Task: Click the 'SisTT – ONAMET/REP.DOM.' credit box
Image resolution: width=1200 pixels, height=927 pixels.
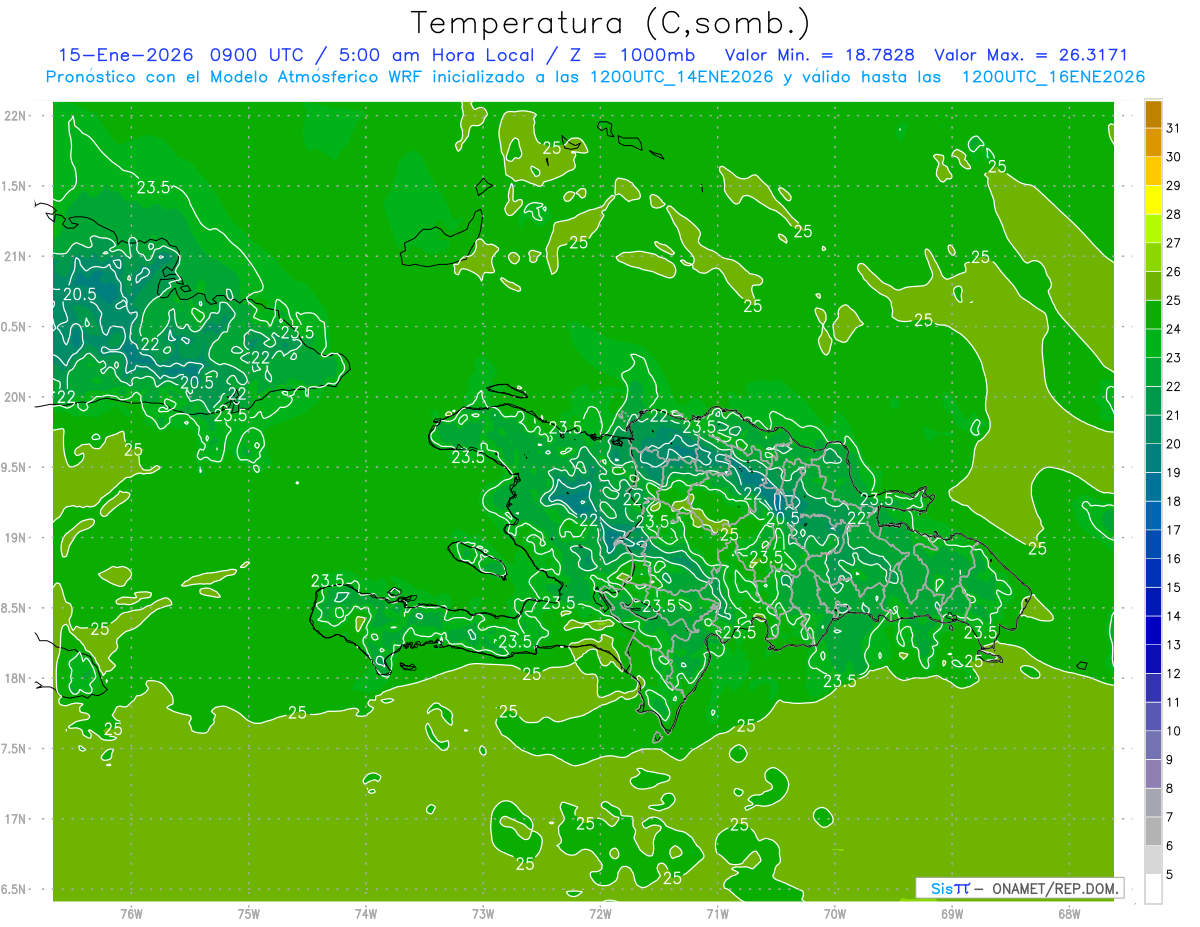Action: point(1019,888)
